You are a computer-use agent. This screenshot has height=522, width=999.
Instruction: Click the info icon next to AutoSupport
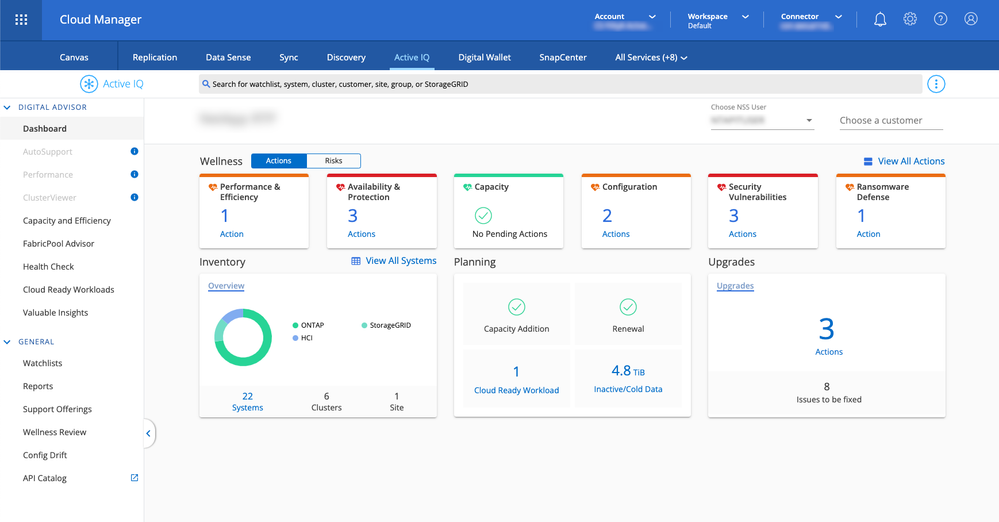134,152
